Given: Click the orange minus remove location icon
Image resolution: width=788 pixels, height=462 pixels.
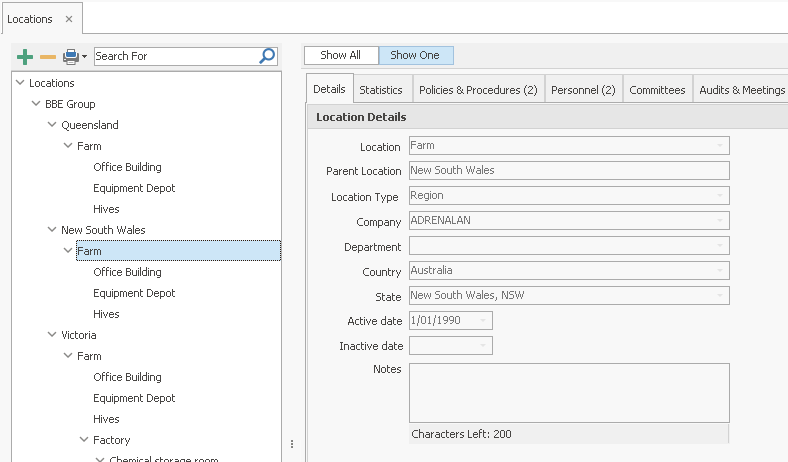Looking at the screenshot, I should [x=47, y=57].
